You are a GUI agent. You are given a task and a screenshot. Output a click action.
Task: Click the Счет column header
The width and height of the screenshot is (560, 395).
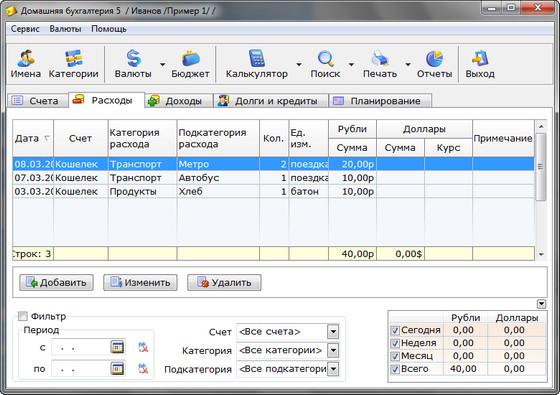(x=81, y=138)
